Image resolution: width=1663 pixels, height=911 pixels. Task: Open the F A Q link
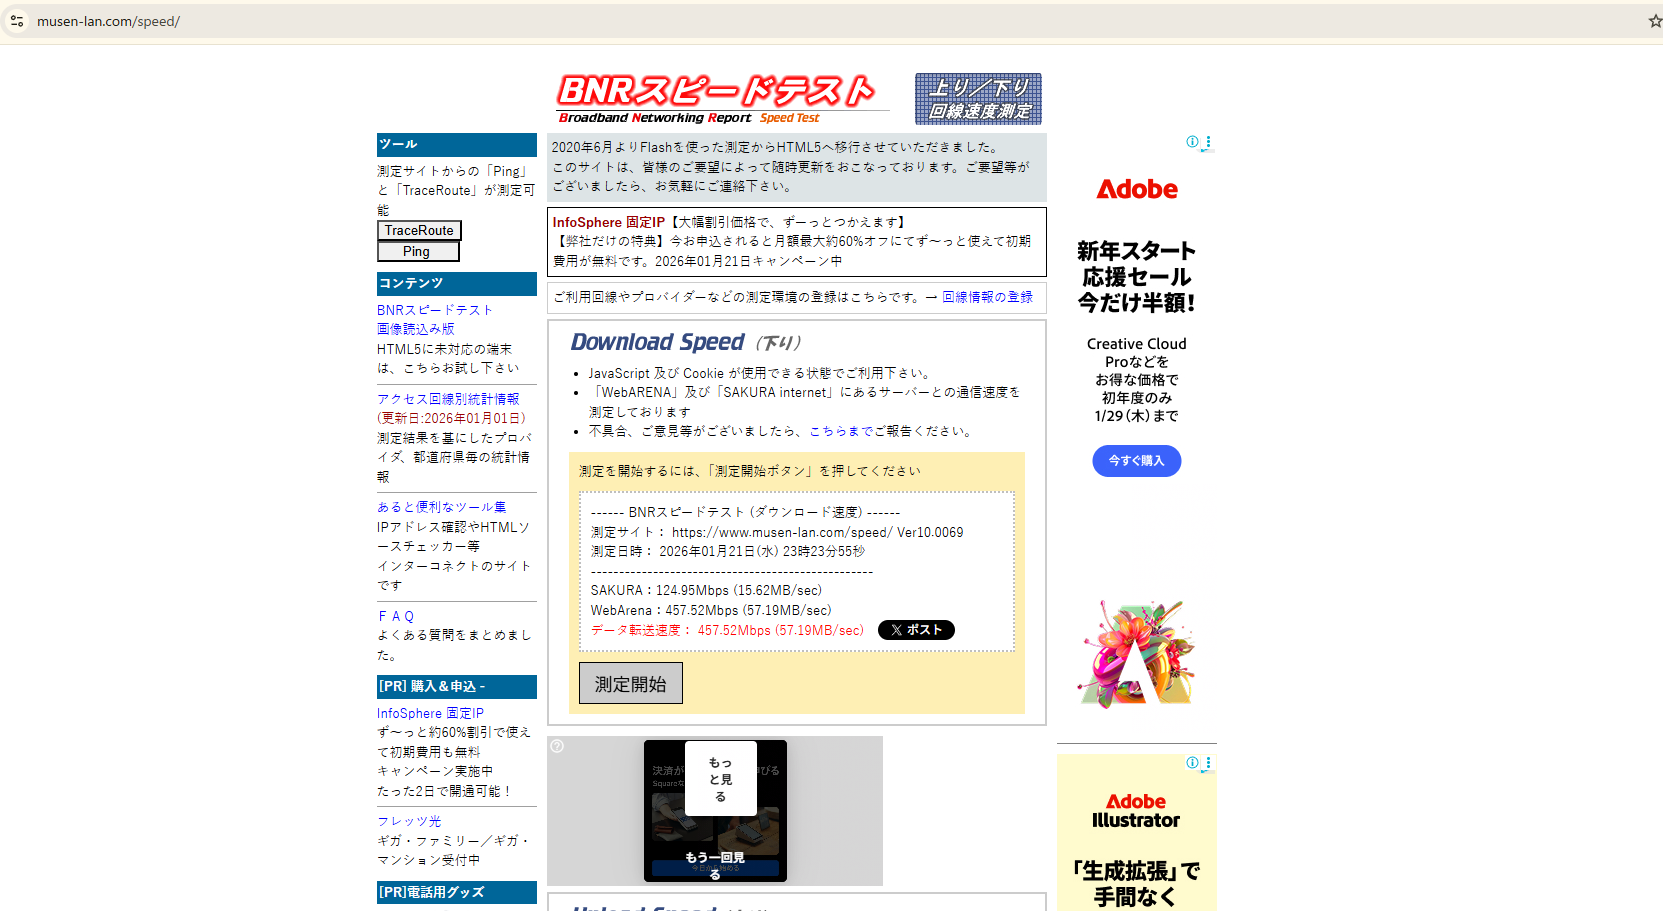395,616
